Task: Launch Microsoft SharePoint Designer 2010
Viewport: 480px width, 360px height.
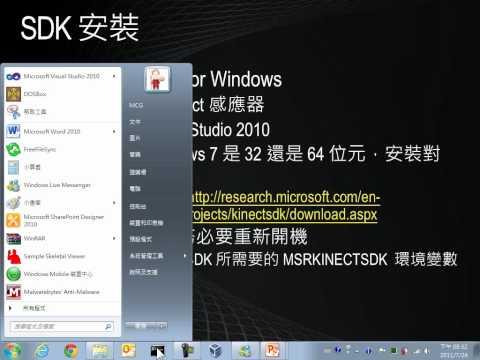Action: [x=62, y=220]
